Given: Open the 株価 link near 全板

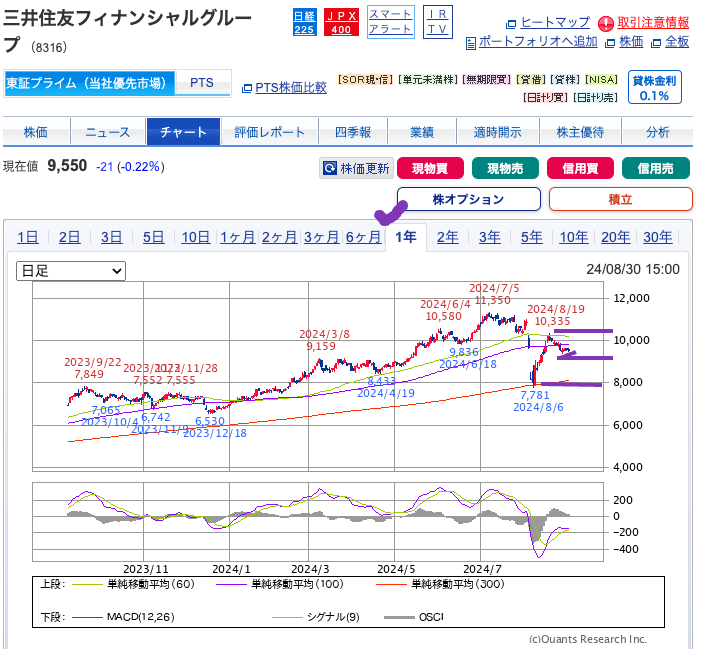Looking at the screenshot, I should pos(631,42).
